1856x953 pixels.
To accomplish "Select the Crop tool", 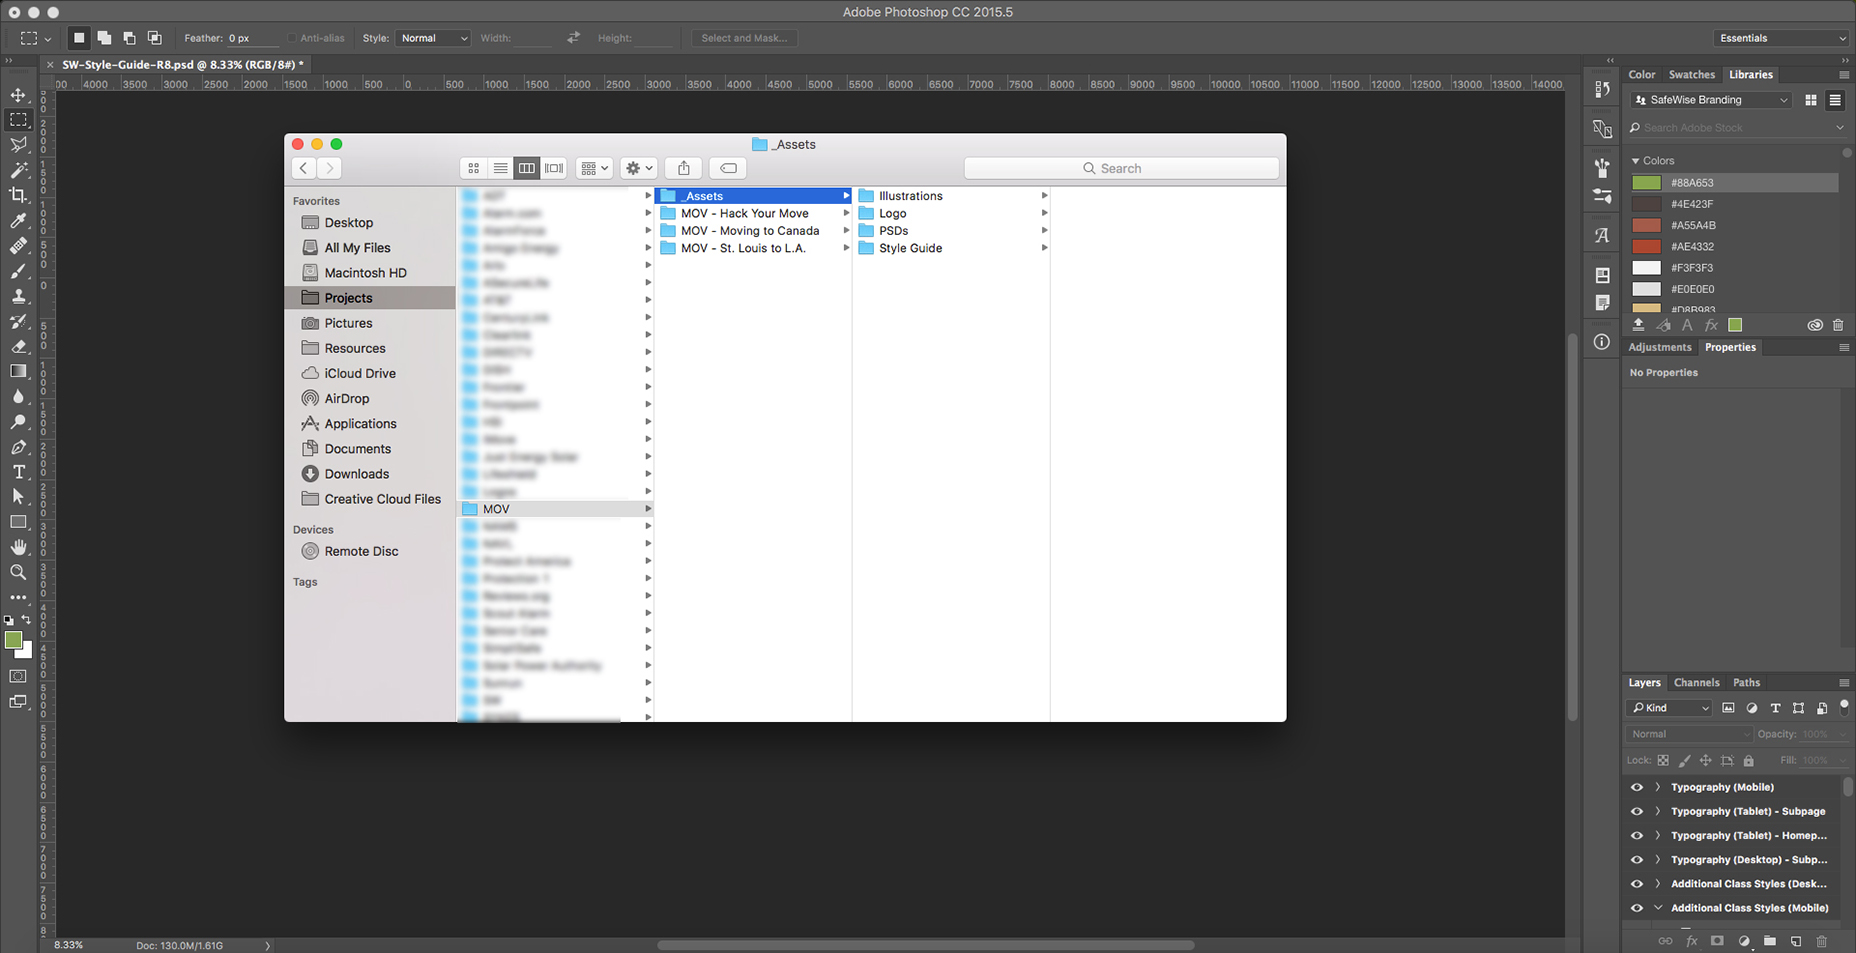I will 18,195.
